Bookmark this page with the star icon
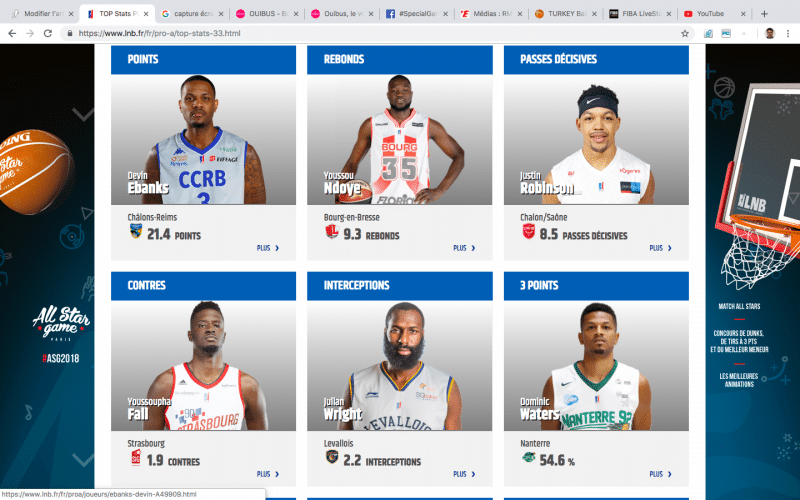This screenshot has width=800, height=500. [685, 34]
